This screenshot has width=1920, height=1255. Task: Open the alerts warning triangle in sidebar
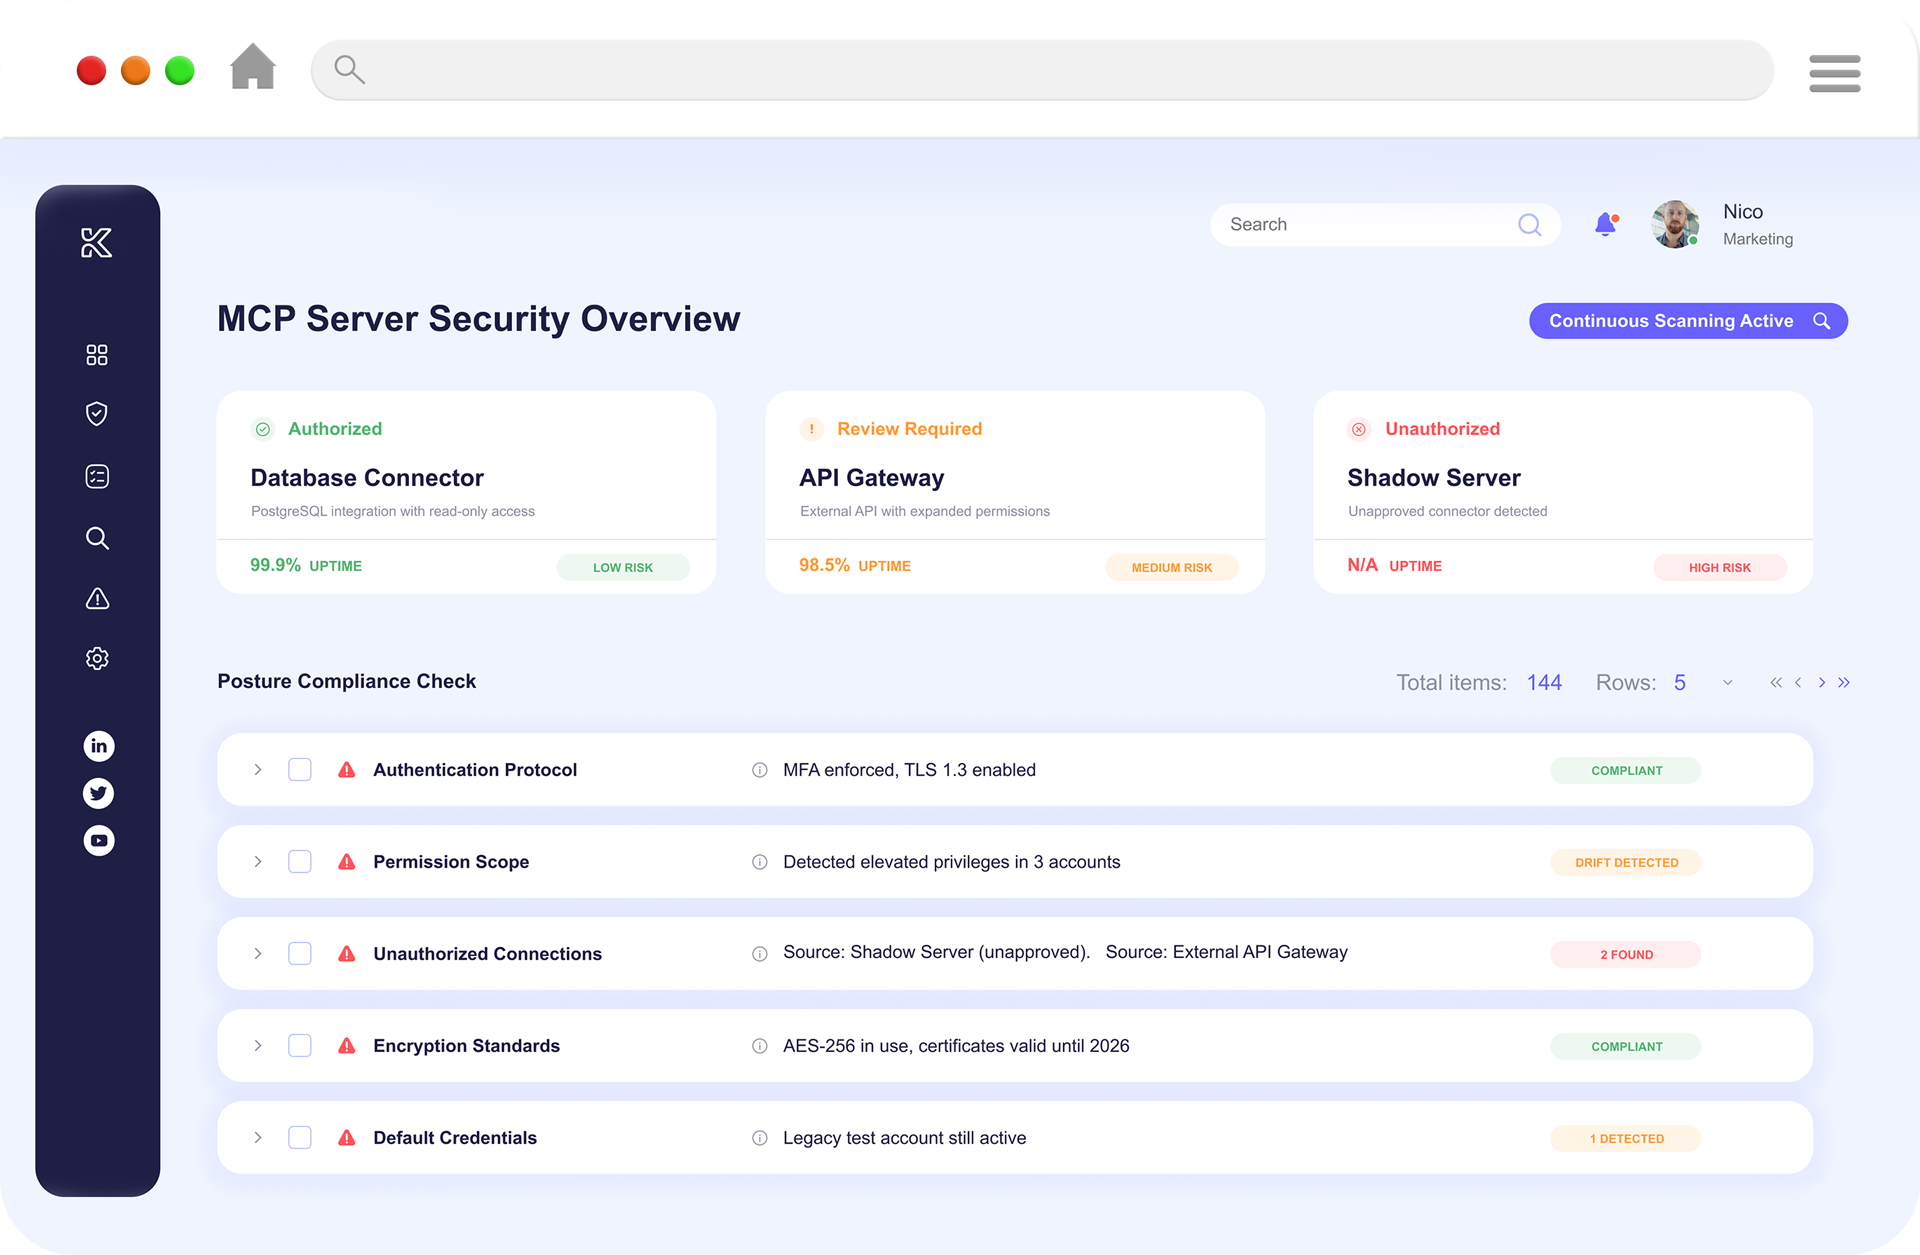(97, 599)
